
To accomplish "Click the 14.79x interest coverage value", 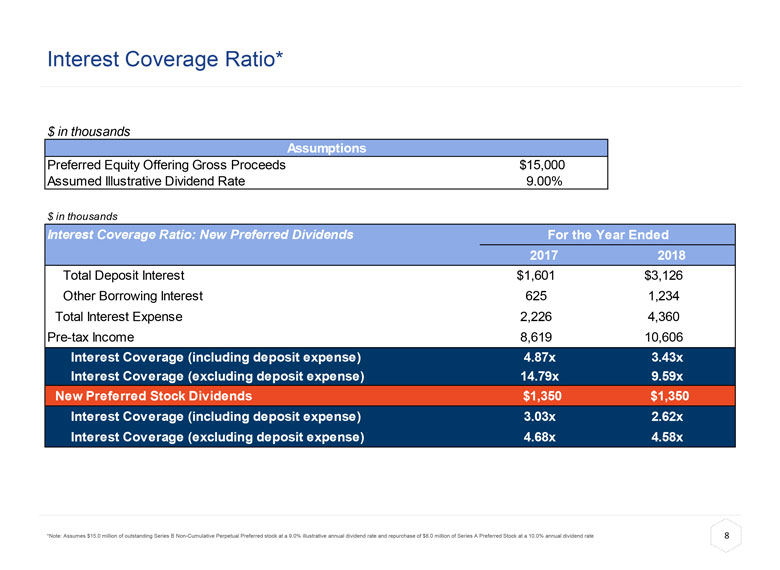I will click(542, 377).
